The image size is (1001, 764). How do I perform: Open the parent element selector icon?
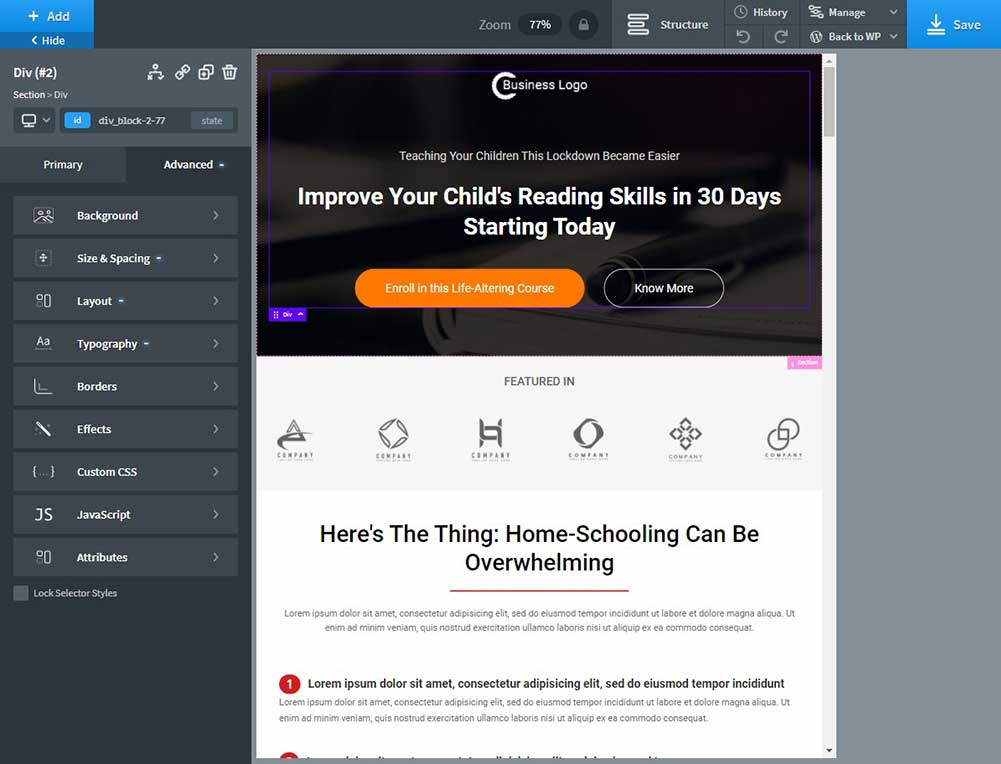pos(155,72)
